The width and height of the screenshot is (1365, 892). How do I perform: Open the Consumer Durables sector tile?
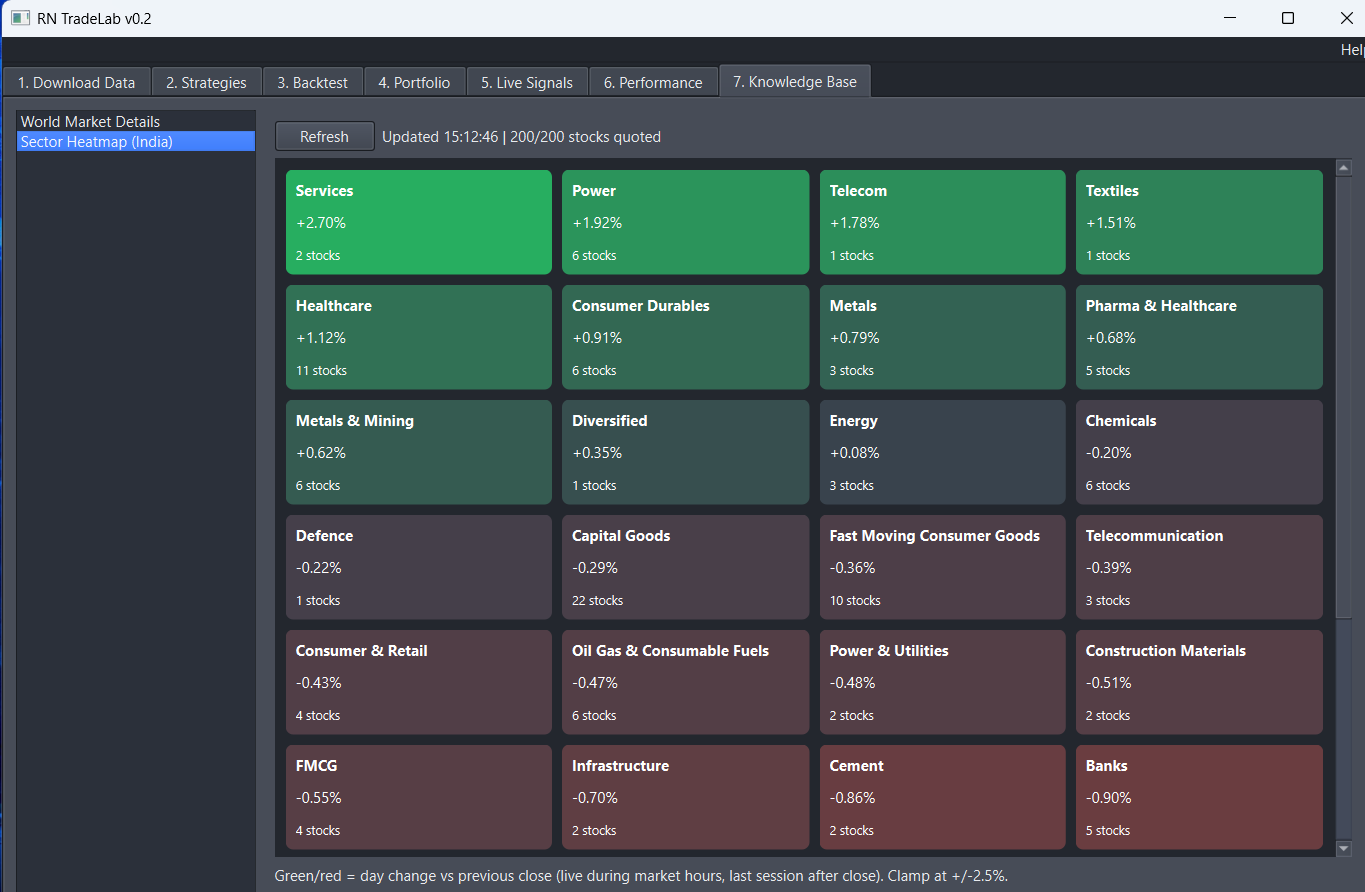tap(685, 337)
